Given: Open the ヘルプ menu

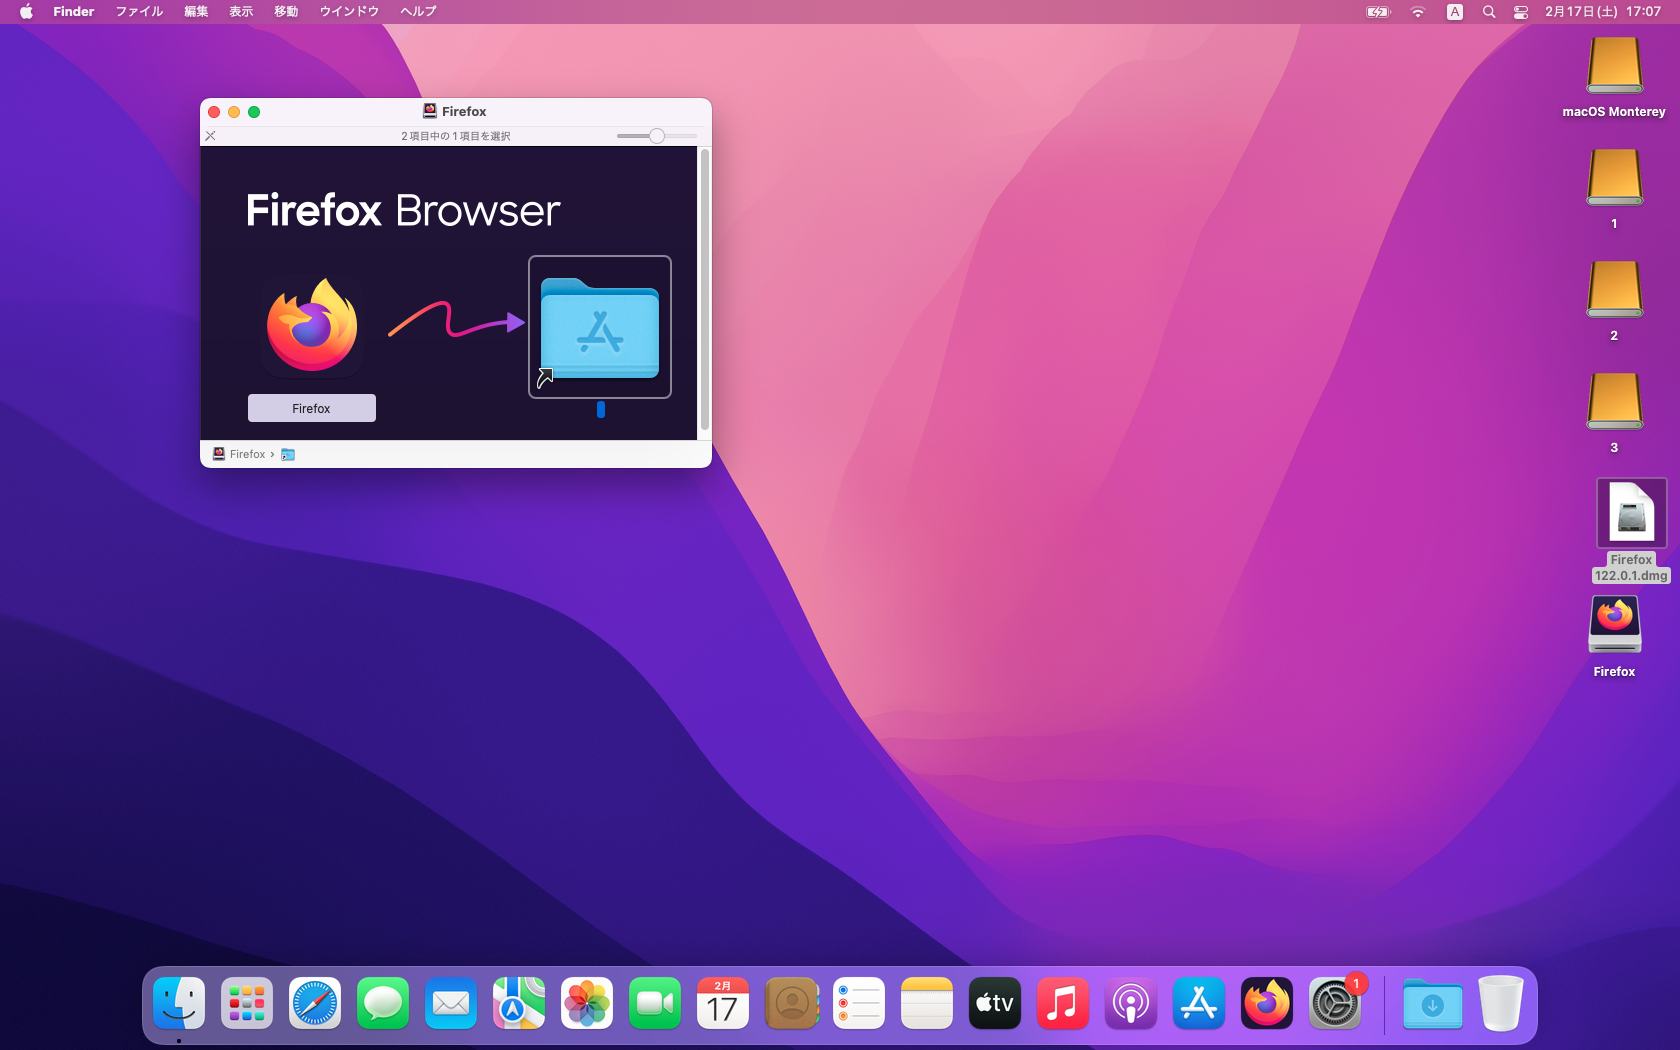Looking at the screenshot, I should click(x=418, y=12).
